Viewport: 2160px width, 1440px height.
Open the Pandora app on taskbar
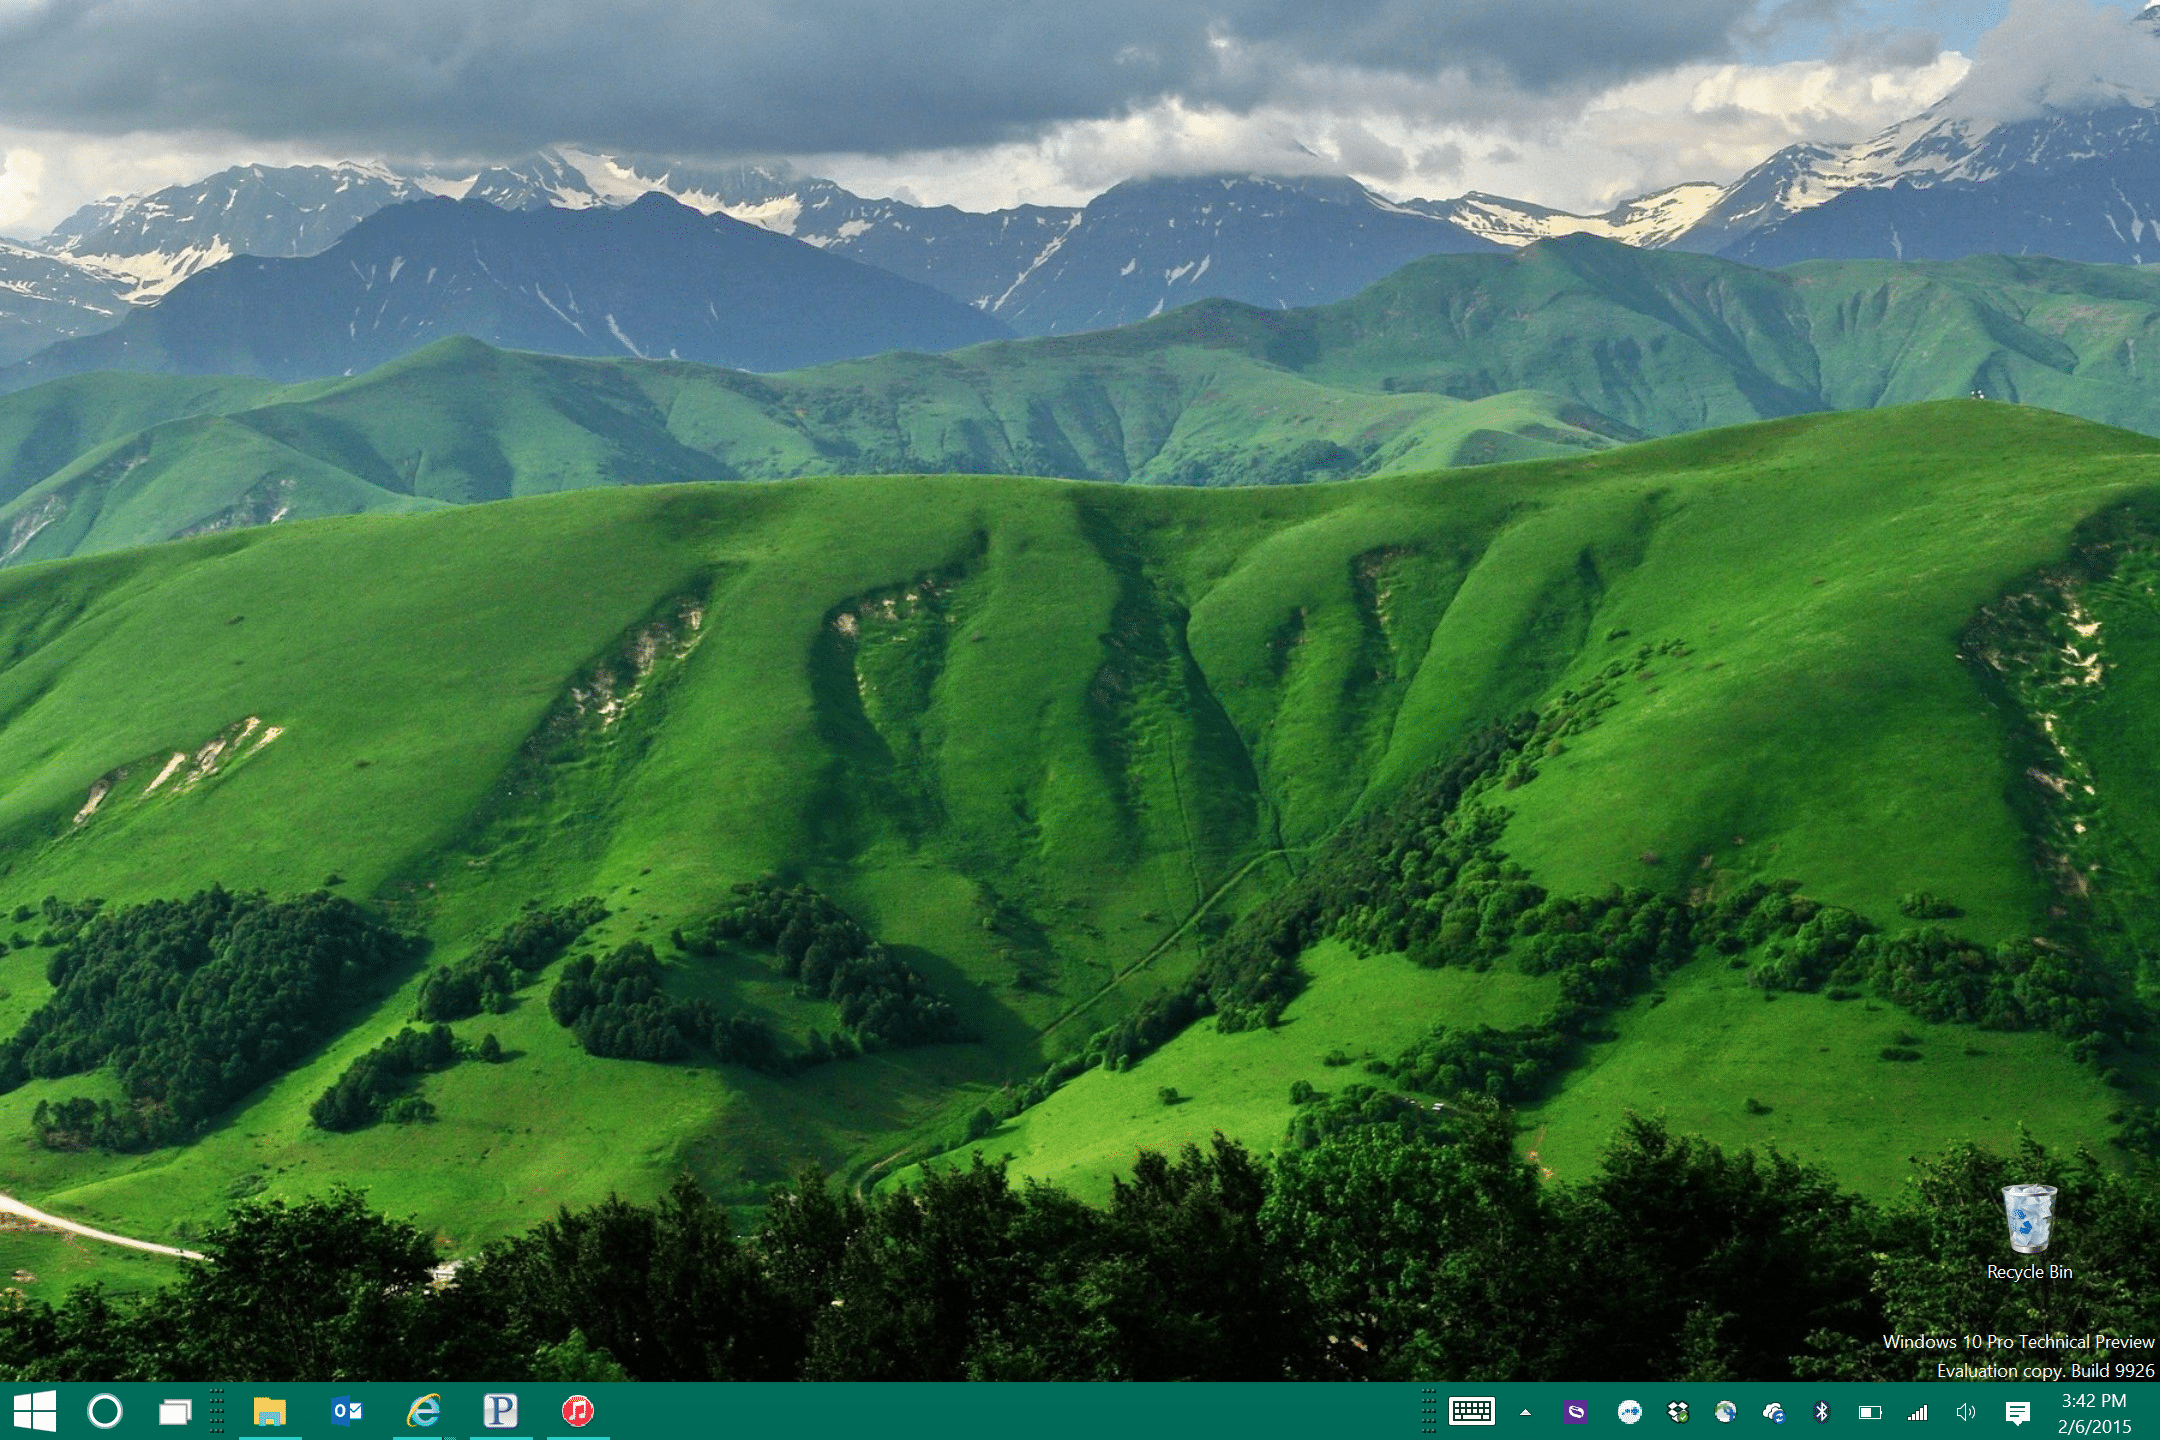[x=500, y=1411]
